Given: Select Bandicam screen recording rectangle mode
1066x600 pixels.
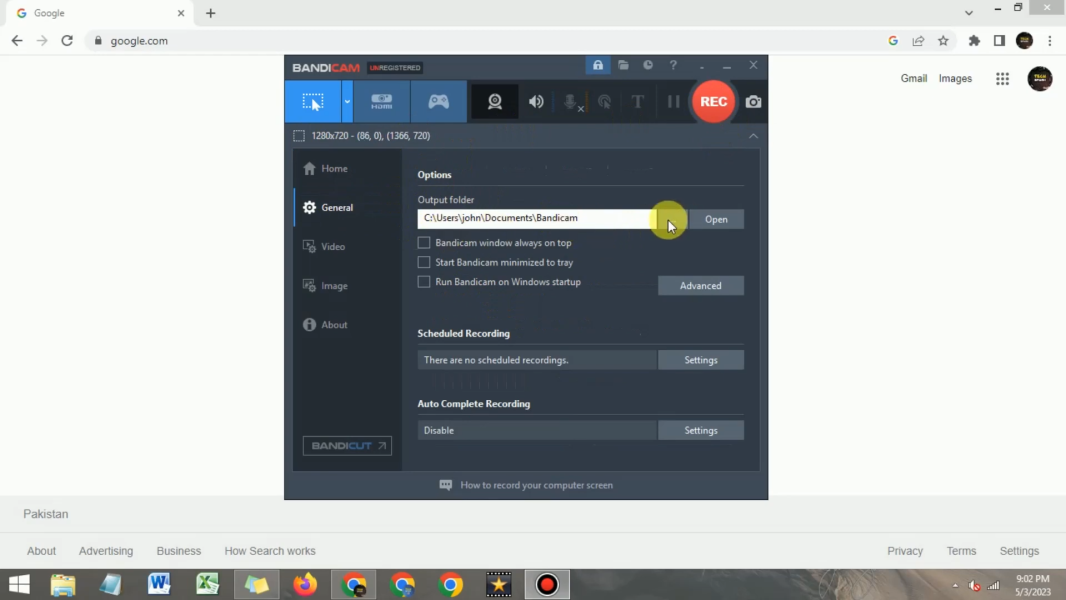Looking at the screenshot, I should [x=313, y=102].
